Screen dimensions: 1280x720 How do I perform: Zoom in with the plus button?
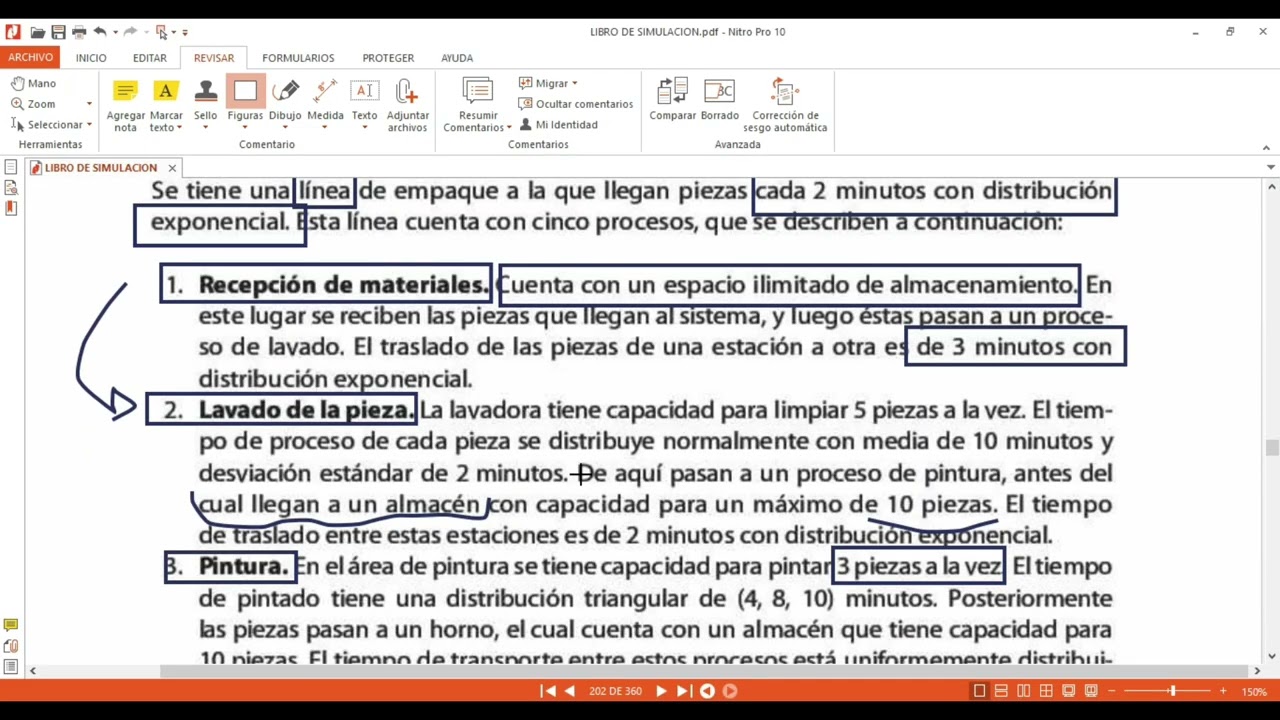[x=1222, y=691]
